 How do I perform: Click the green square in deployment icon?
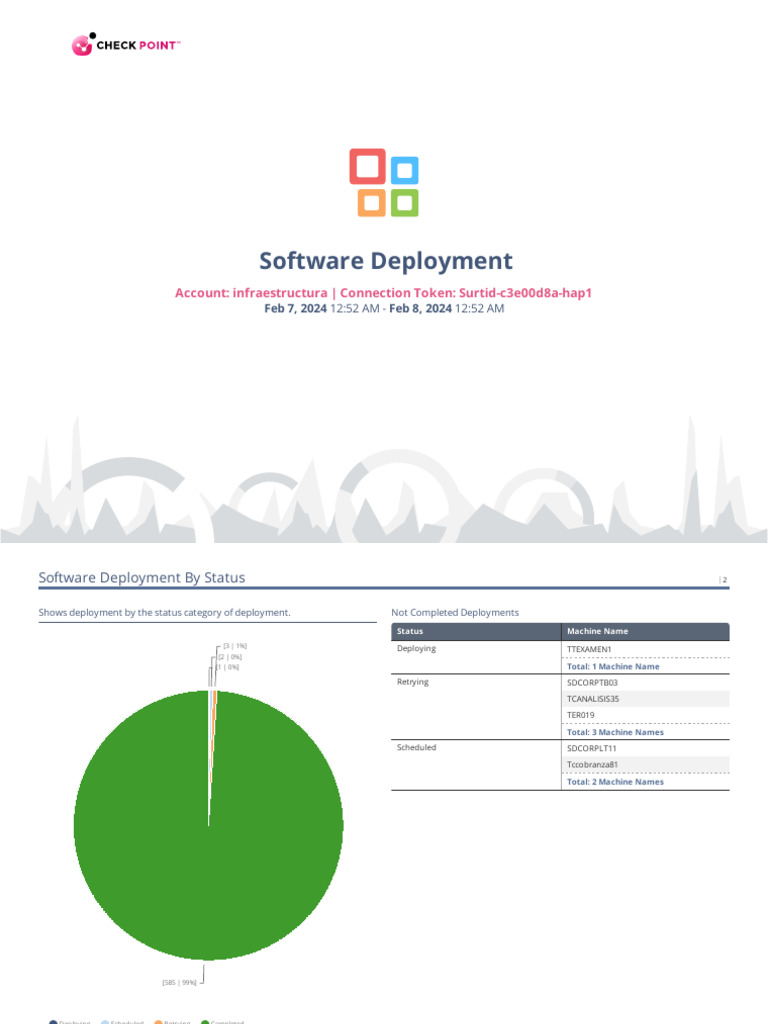(x=404, y=203)
